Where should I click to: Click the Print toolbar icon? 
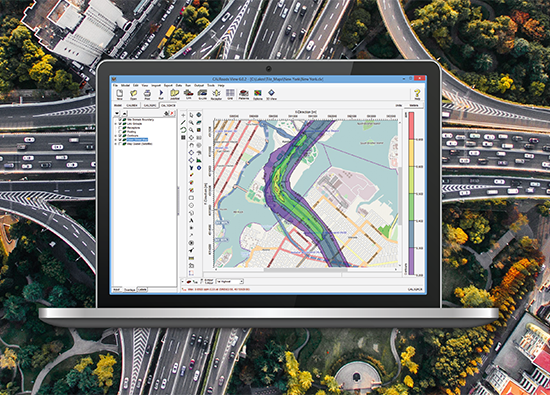pos(147,94)
